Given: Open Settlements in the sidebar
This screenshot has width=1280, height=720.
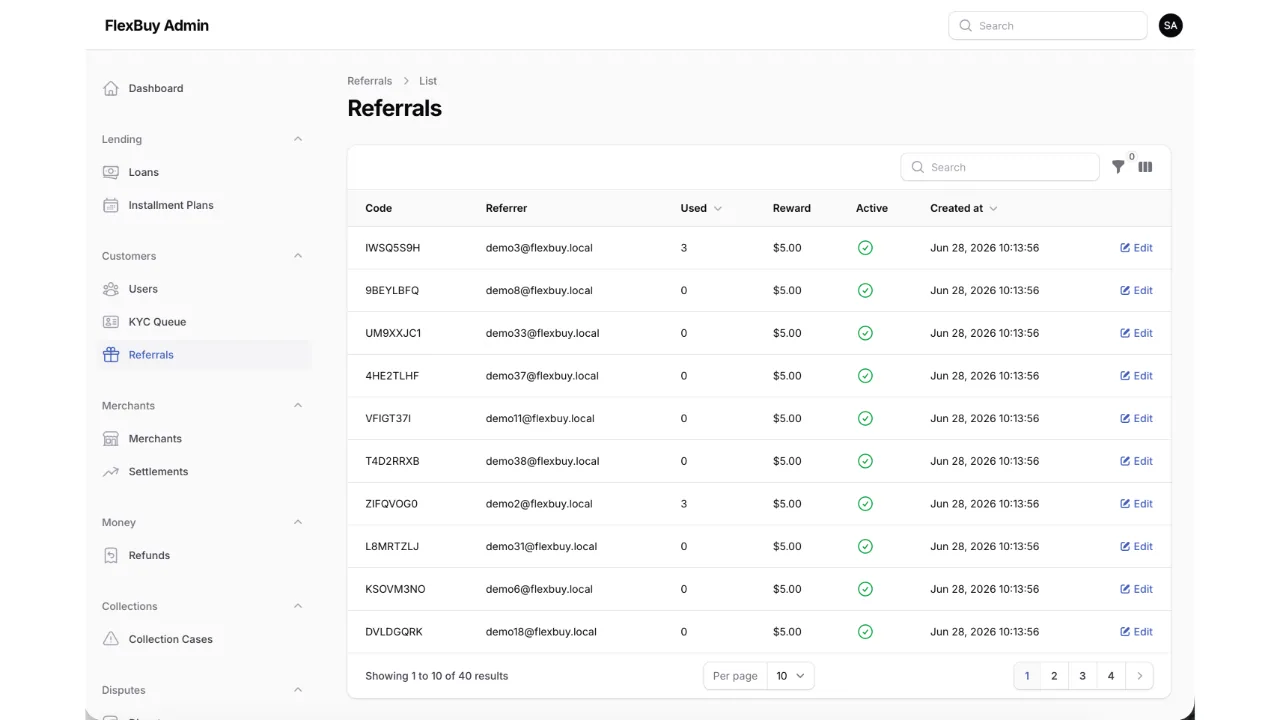Looking at the screenshot, I should pos(204,472).
